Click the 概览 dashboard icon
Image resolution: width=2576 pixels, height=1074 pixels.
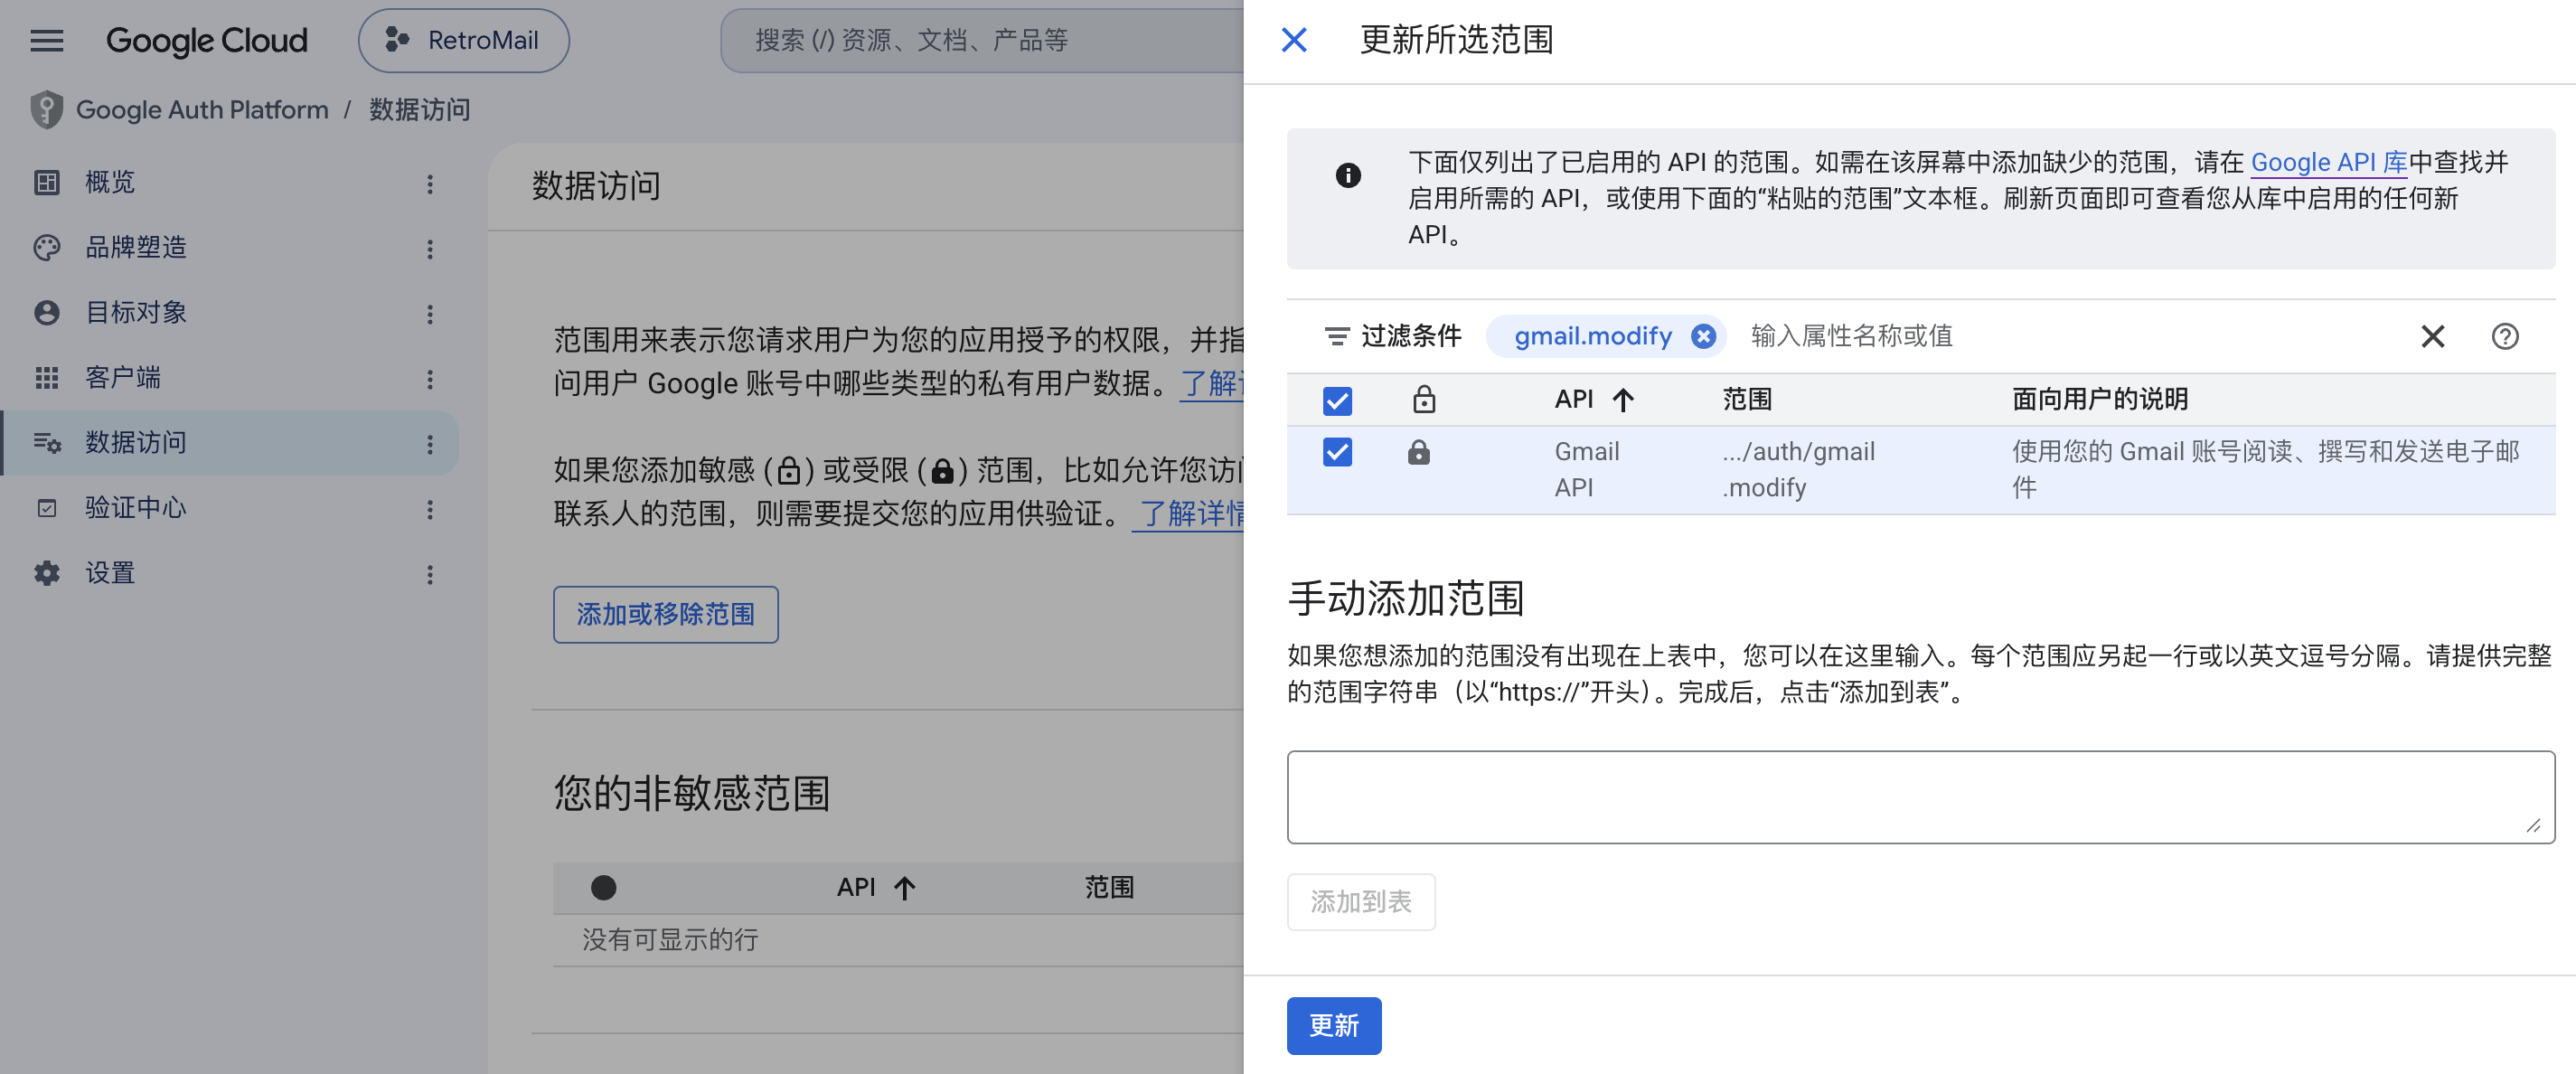(x=47, y=182)
